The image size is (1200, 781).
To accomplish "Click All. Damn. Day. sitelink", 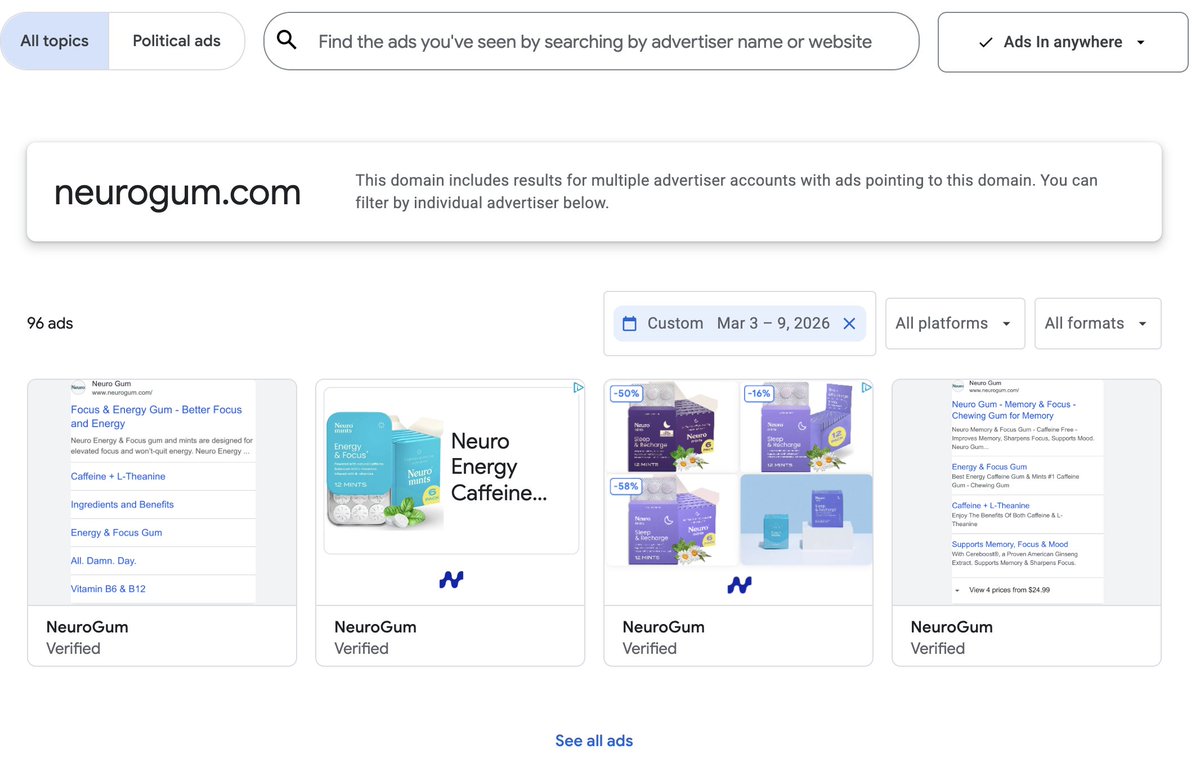I will [103, 560].
